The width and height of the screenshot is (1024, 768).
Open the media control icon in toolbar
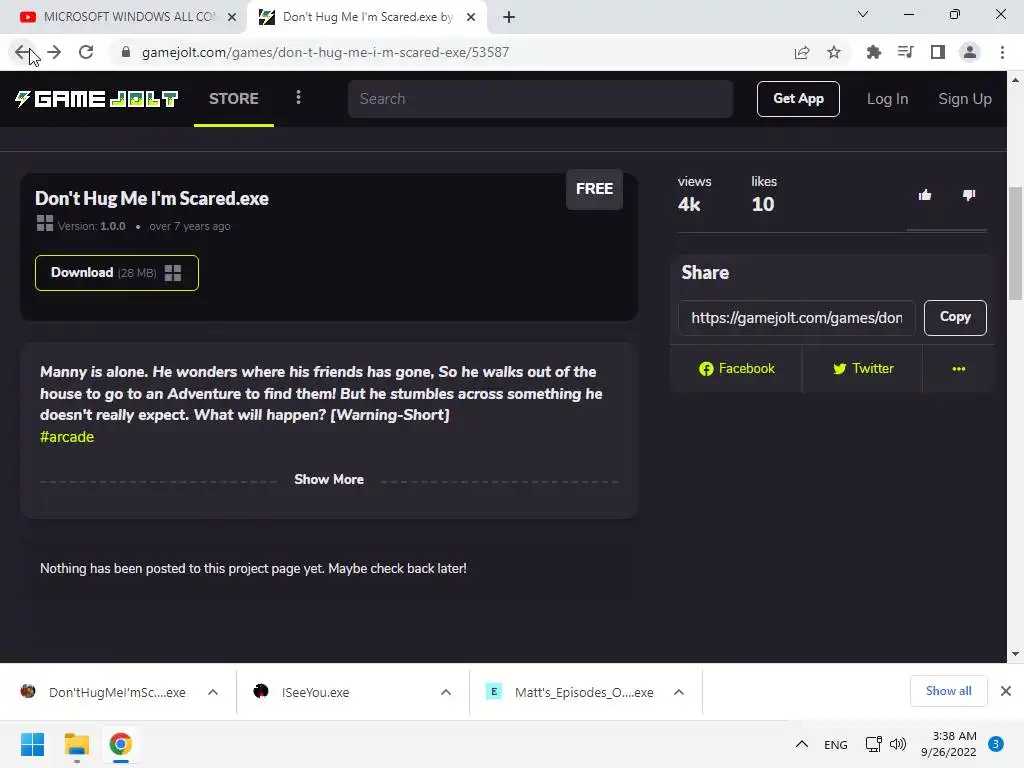pyautogui.click(x=906, y=52)
